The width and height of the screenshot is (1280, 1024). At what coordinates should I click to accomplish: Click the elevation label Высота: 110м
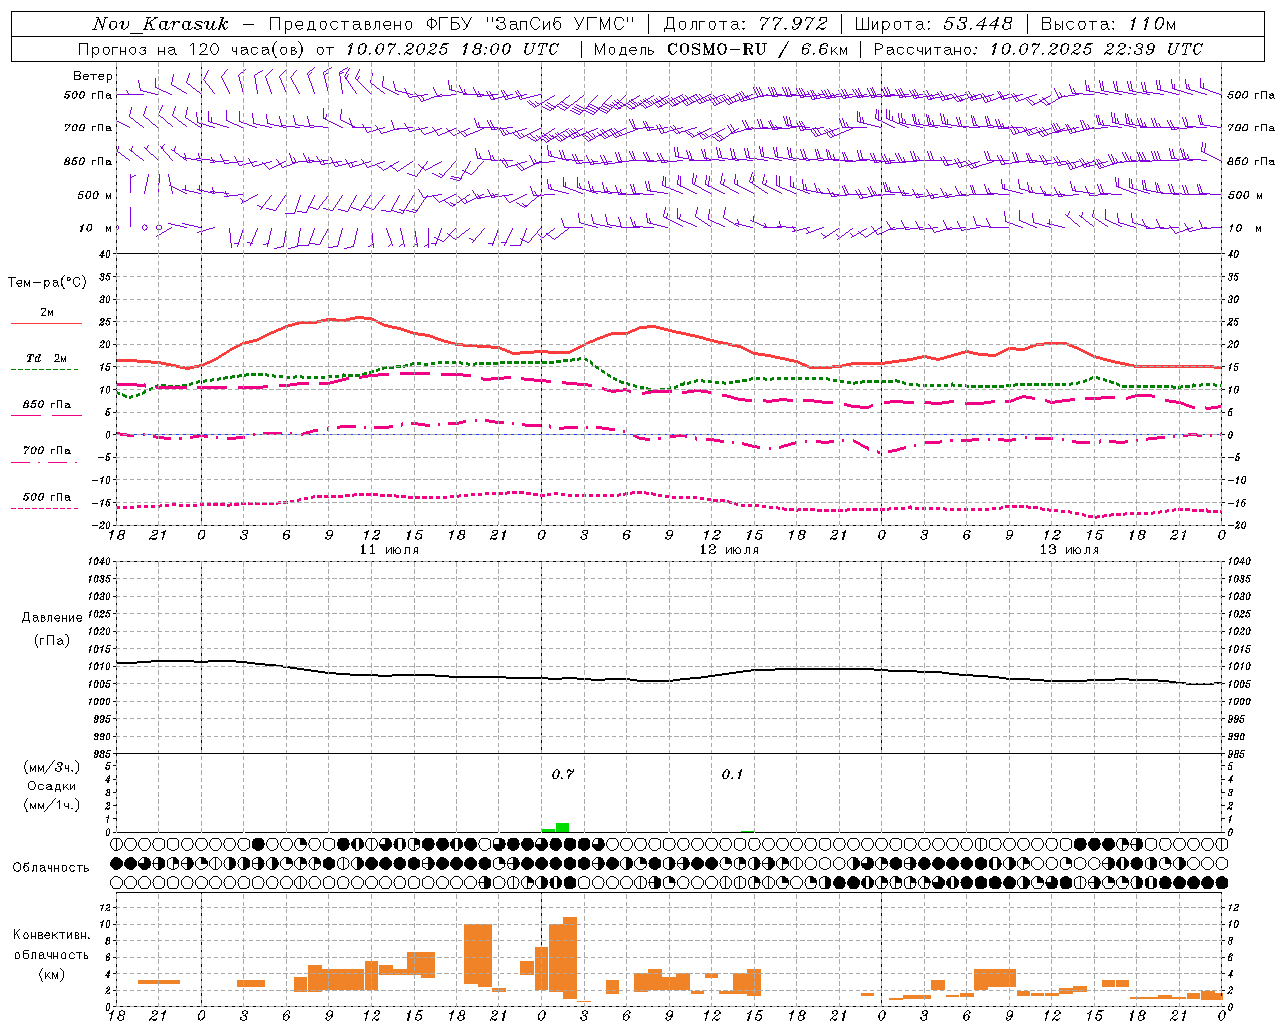click(1108, 24)
